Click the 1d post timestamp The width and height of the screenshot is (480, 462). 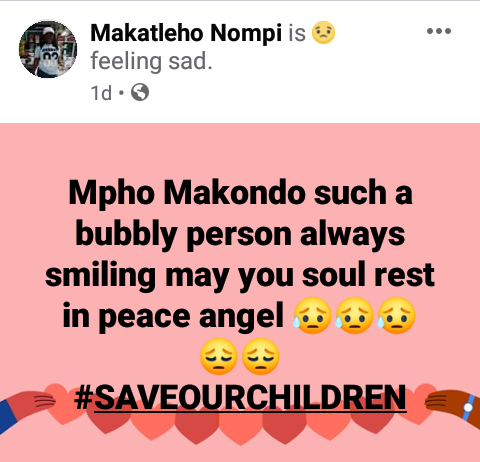[101, 93]
